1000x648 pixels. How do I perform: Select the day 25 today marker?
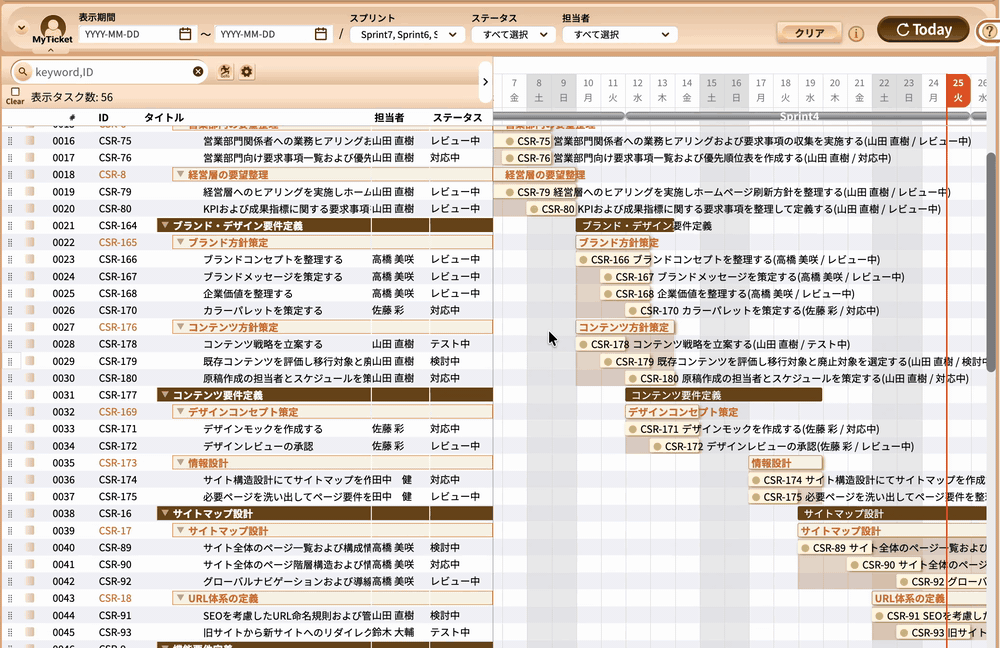tap(958, 90)
